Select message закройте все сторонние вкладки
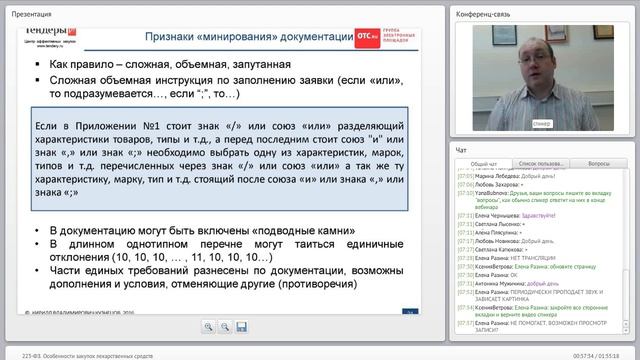The height and width of the screenshot is (360, 640). [533, 311]
